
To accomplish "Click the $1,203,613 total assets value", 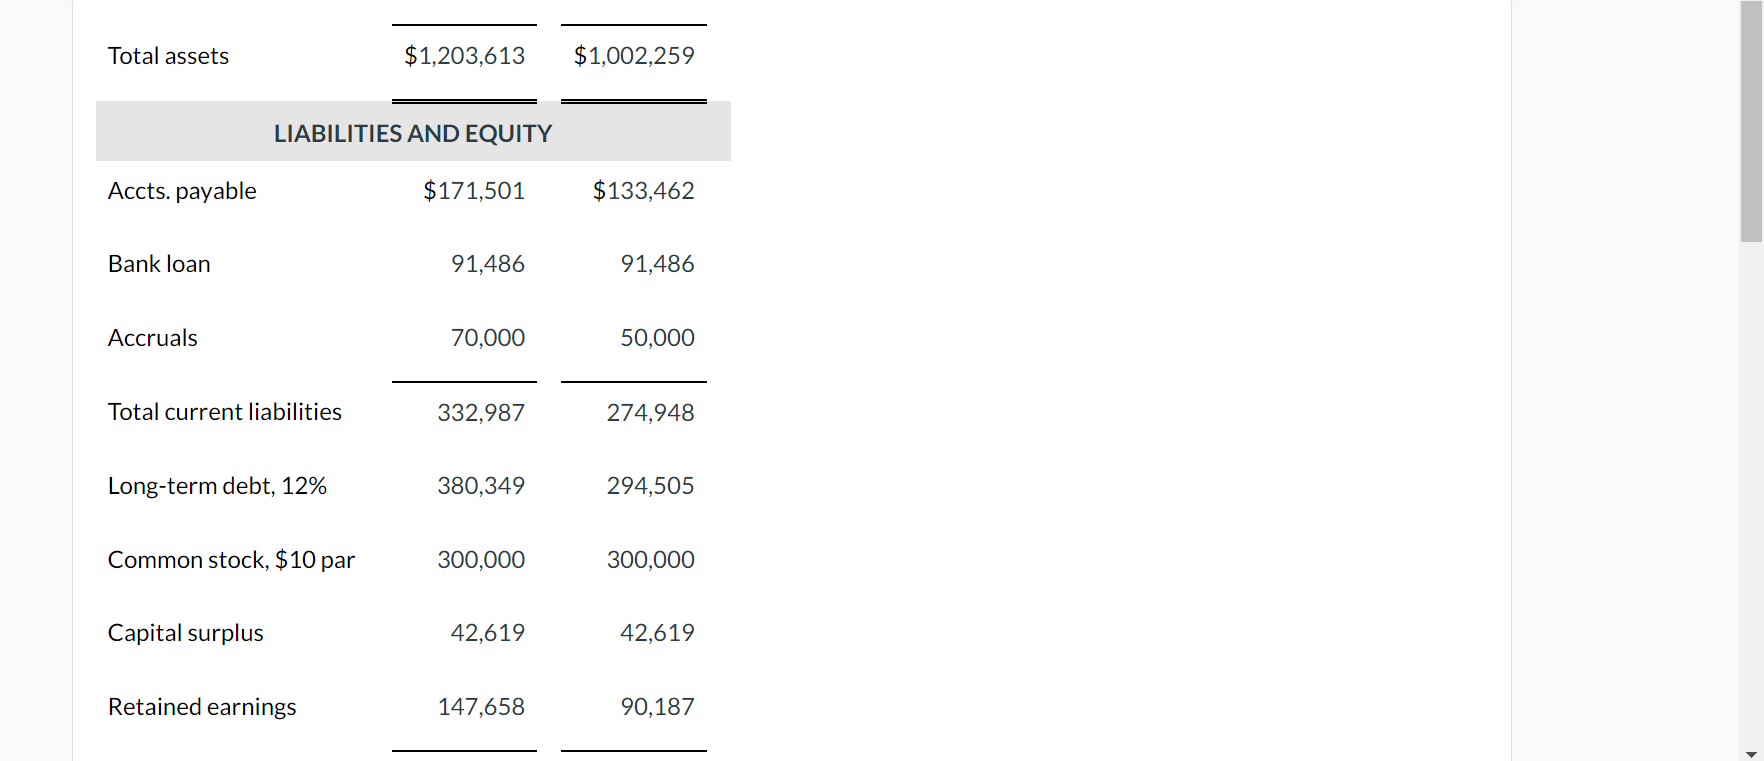I will tap(464, 56).
